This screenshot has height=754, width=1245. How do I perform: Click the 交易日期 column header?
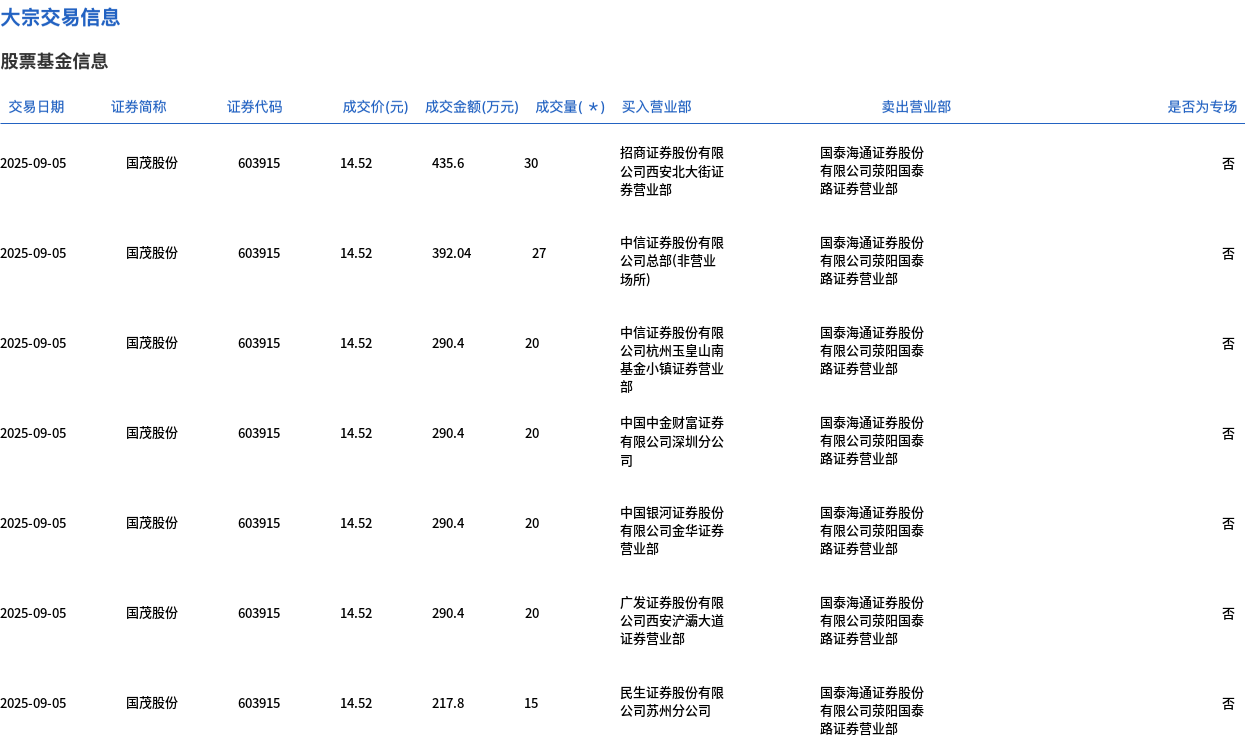[36, 107]
